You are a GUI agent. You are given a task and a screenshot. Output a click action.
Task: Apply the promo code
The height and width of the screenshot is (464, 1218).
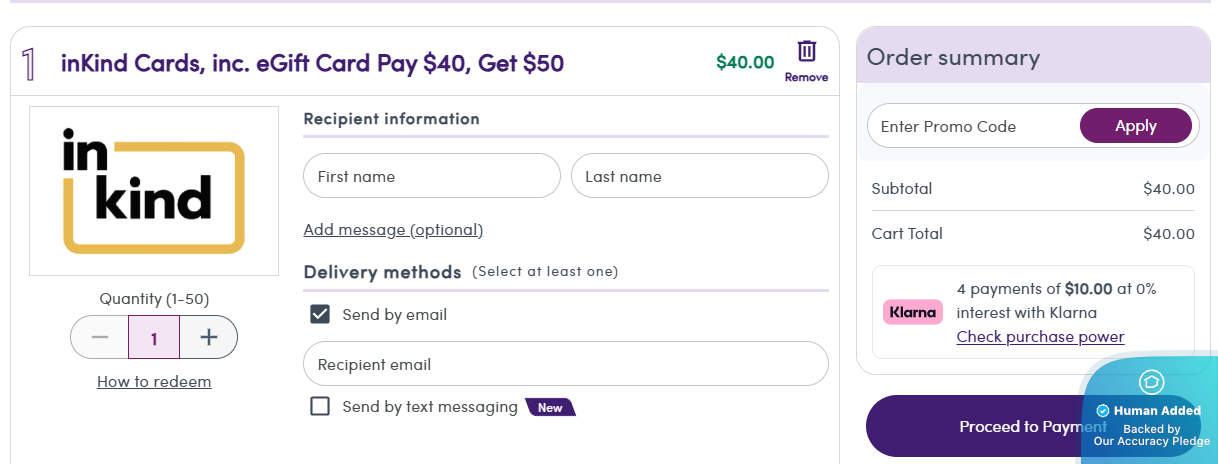coord(1135,126)
